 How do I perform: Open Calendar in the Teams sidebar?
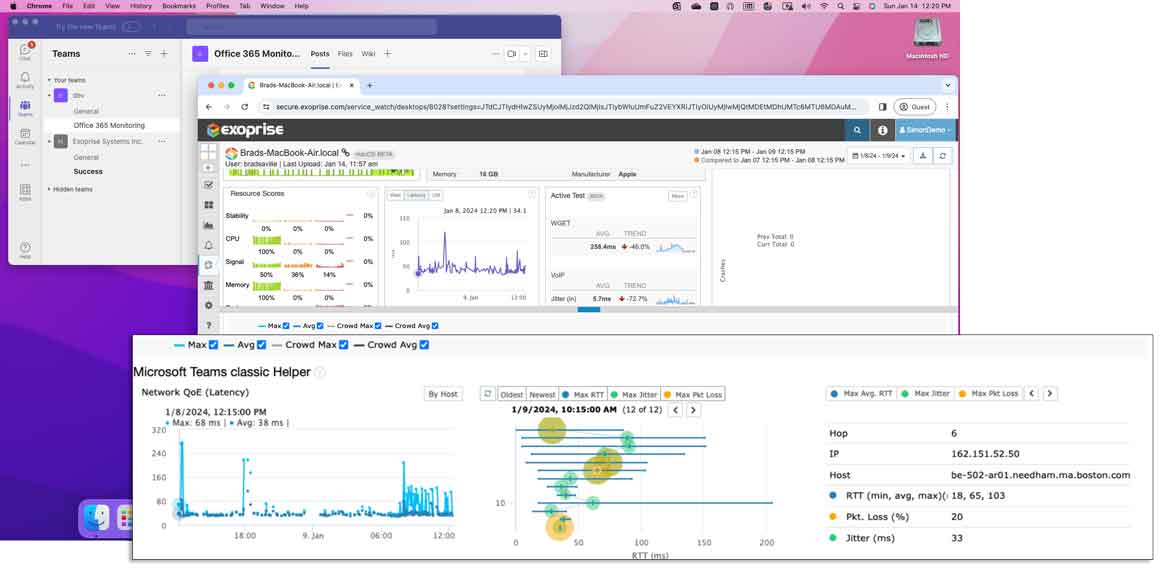click(x=25, y=136)
